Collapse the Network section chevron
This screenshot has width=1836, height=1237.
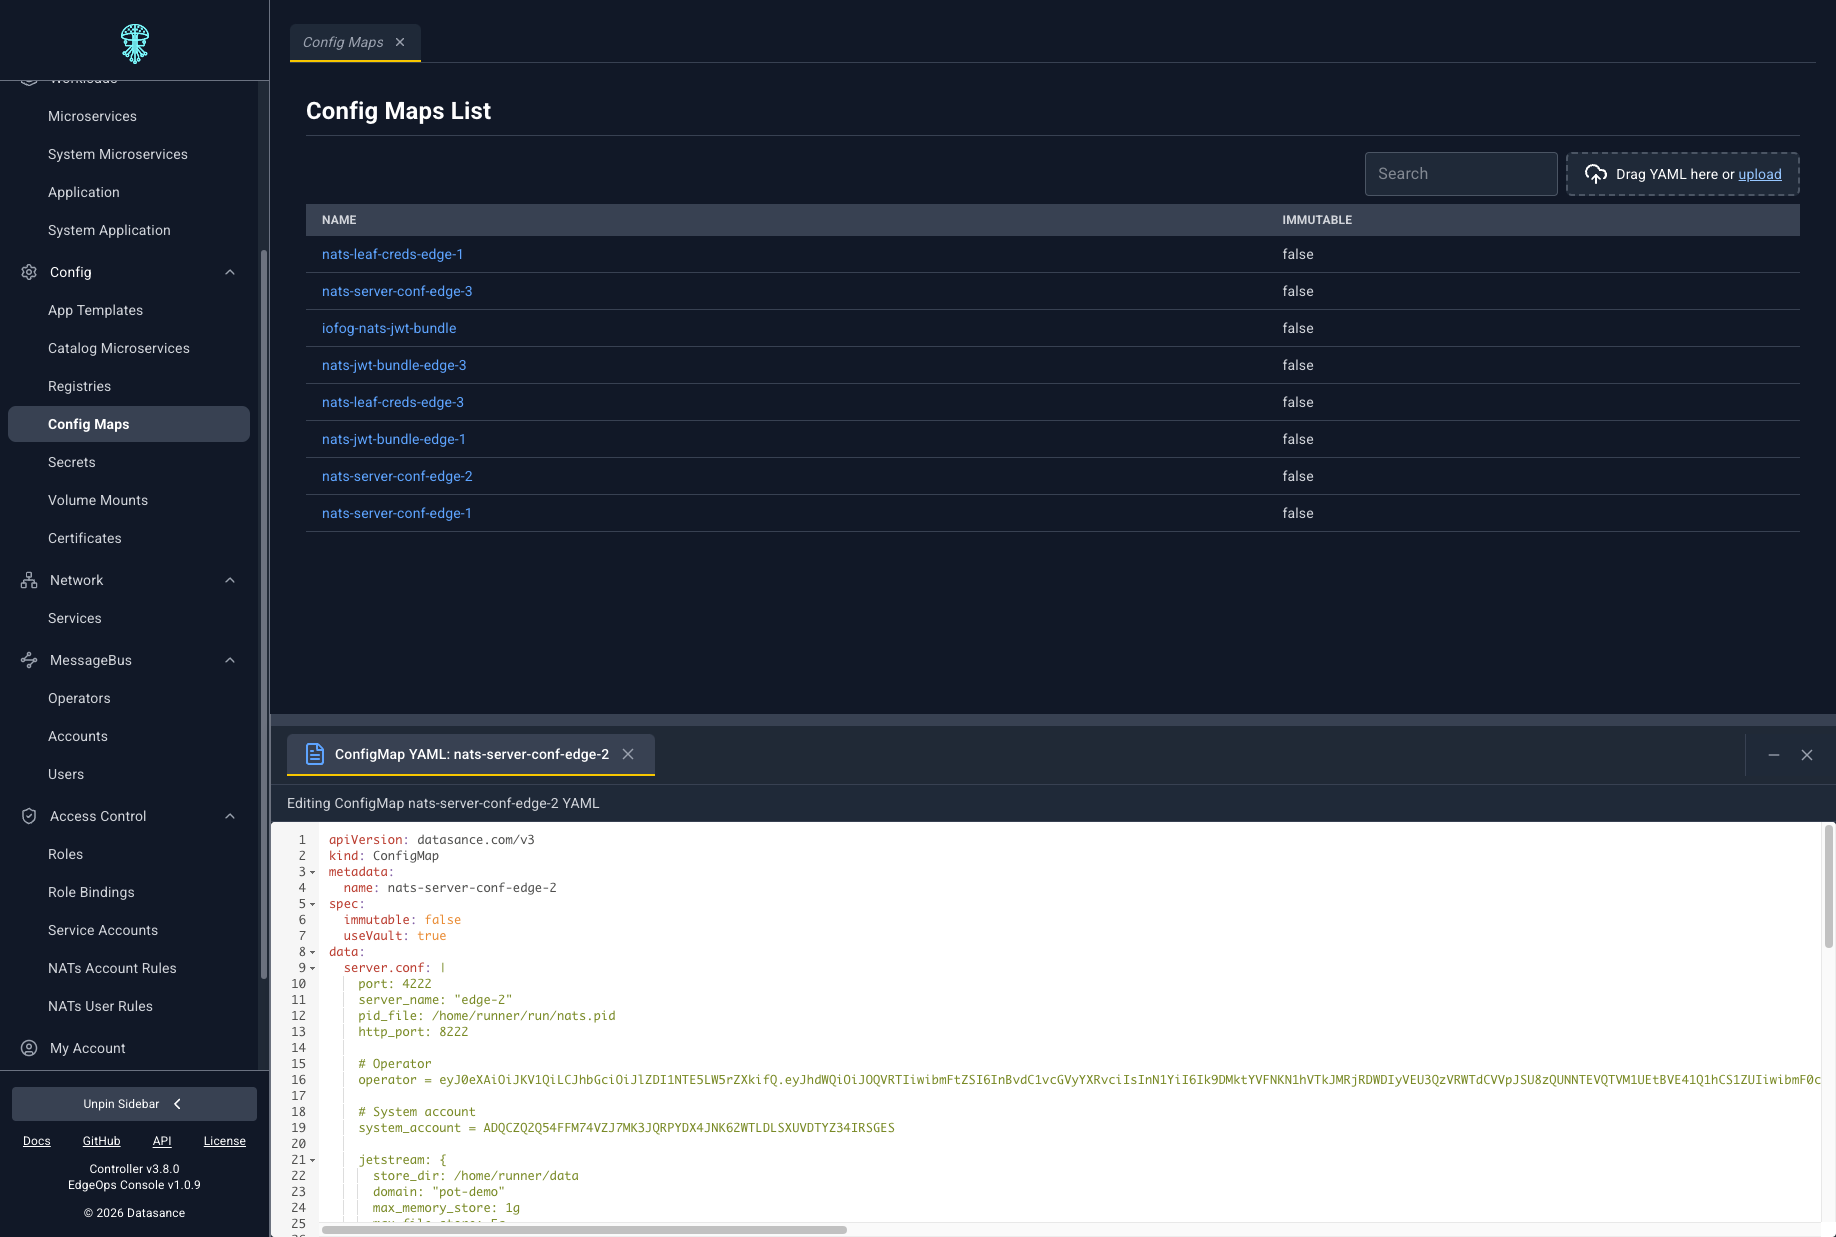[x=230, y=580]
